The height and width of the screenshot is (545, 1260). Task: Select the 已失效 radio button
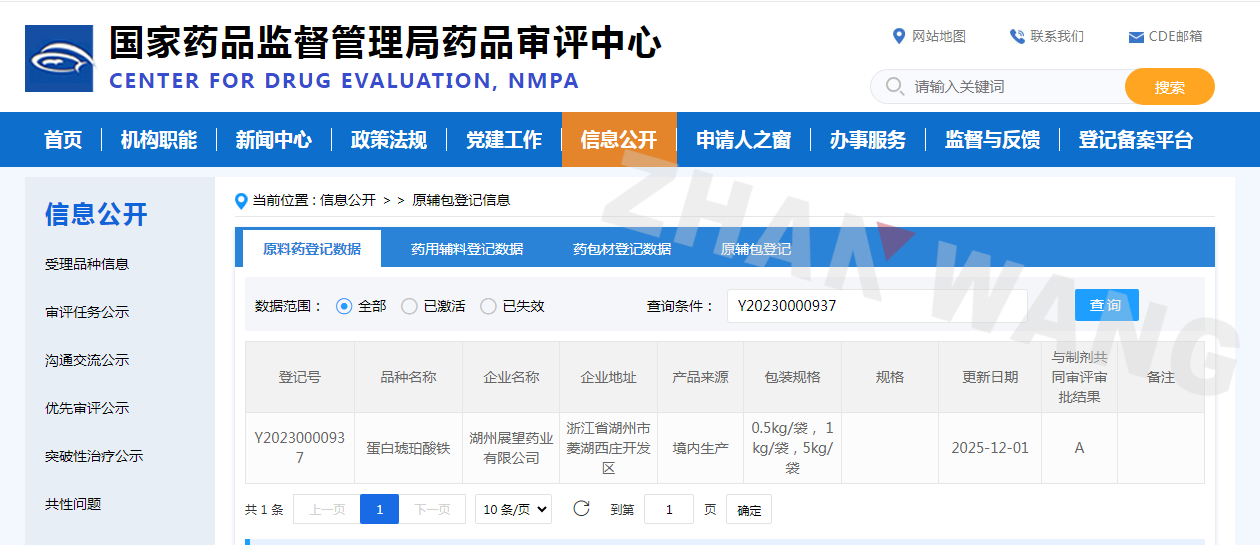[x=488, y=306]
